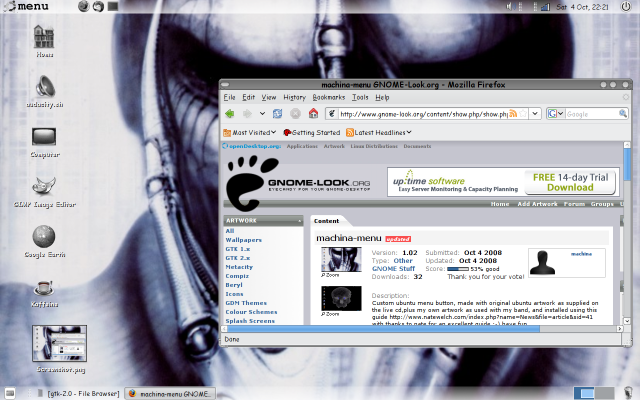
Task: Click the vertical scrollbar down arrow
Action: (627, 321)
